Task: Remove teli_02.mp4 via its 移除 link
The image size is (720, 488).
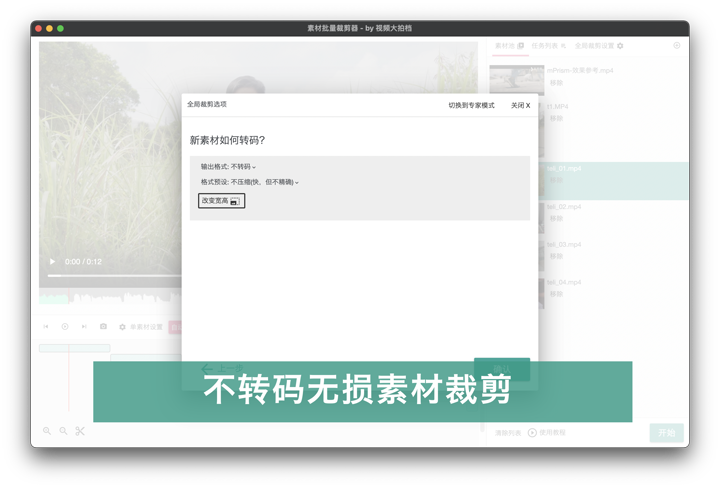Action: [x=556, y=219]
